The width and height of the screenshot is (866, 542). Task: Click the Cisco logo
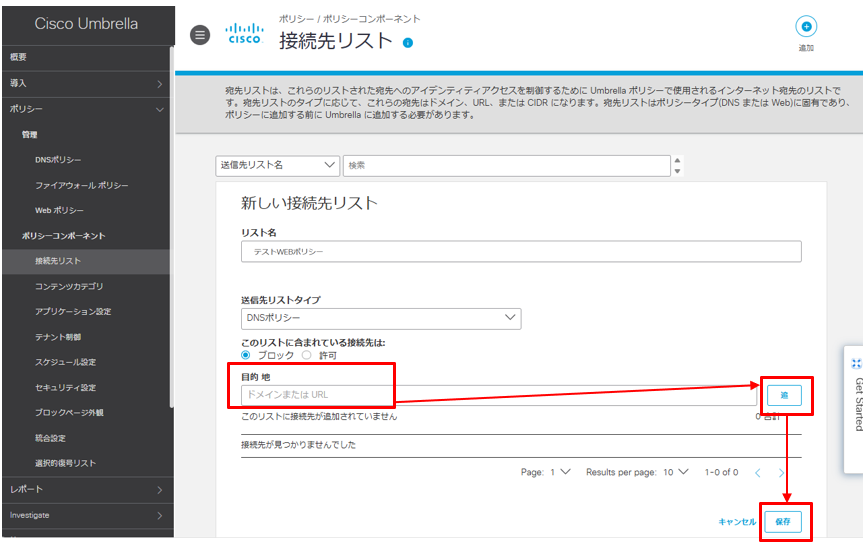[x=245, y=33]
